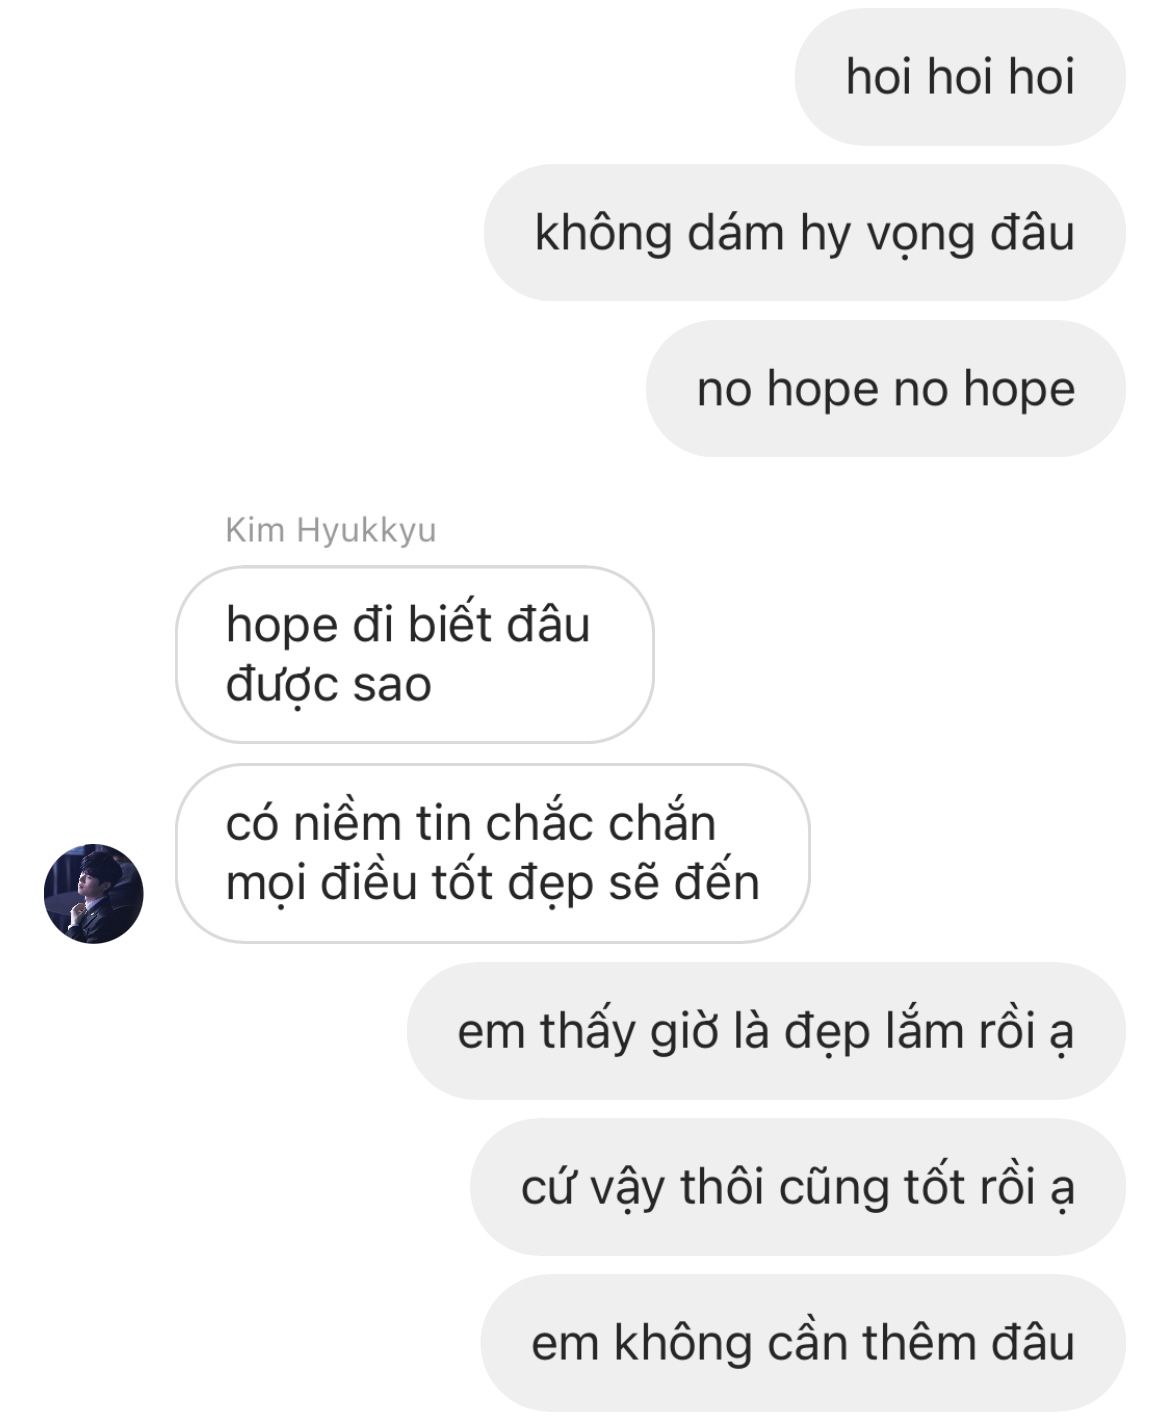Tap the Kim Hyukkyu sender name label
Viewport: 1170px width, 1417px height.
(331, 530)
